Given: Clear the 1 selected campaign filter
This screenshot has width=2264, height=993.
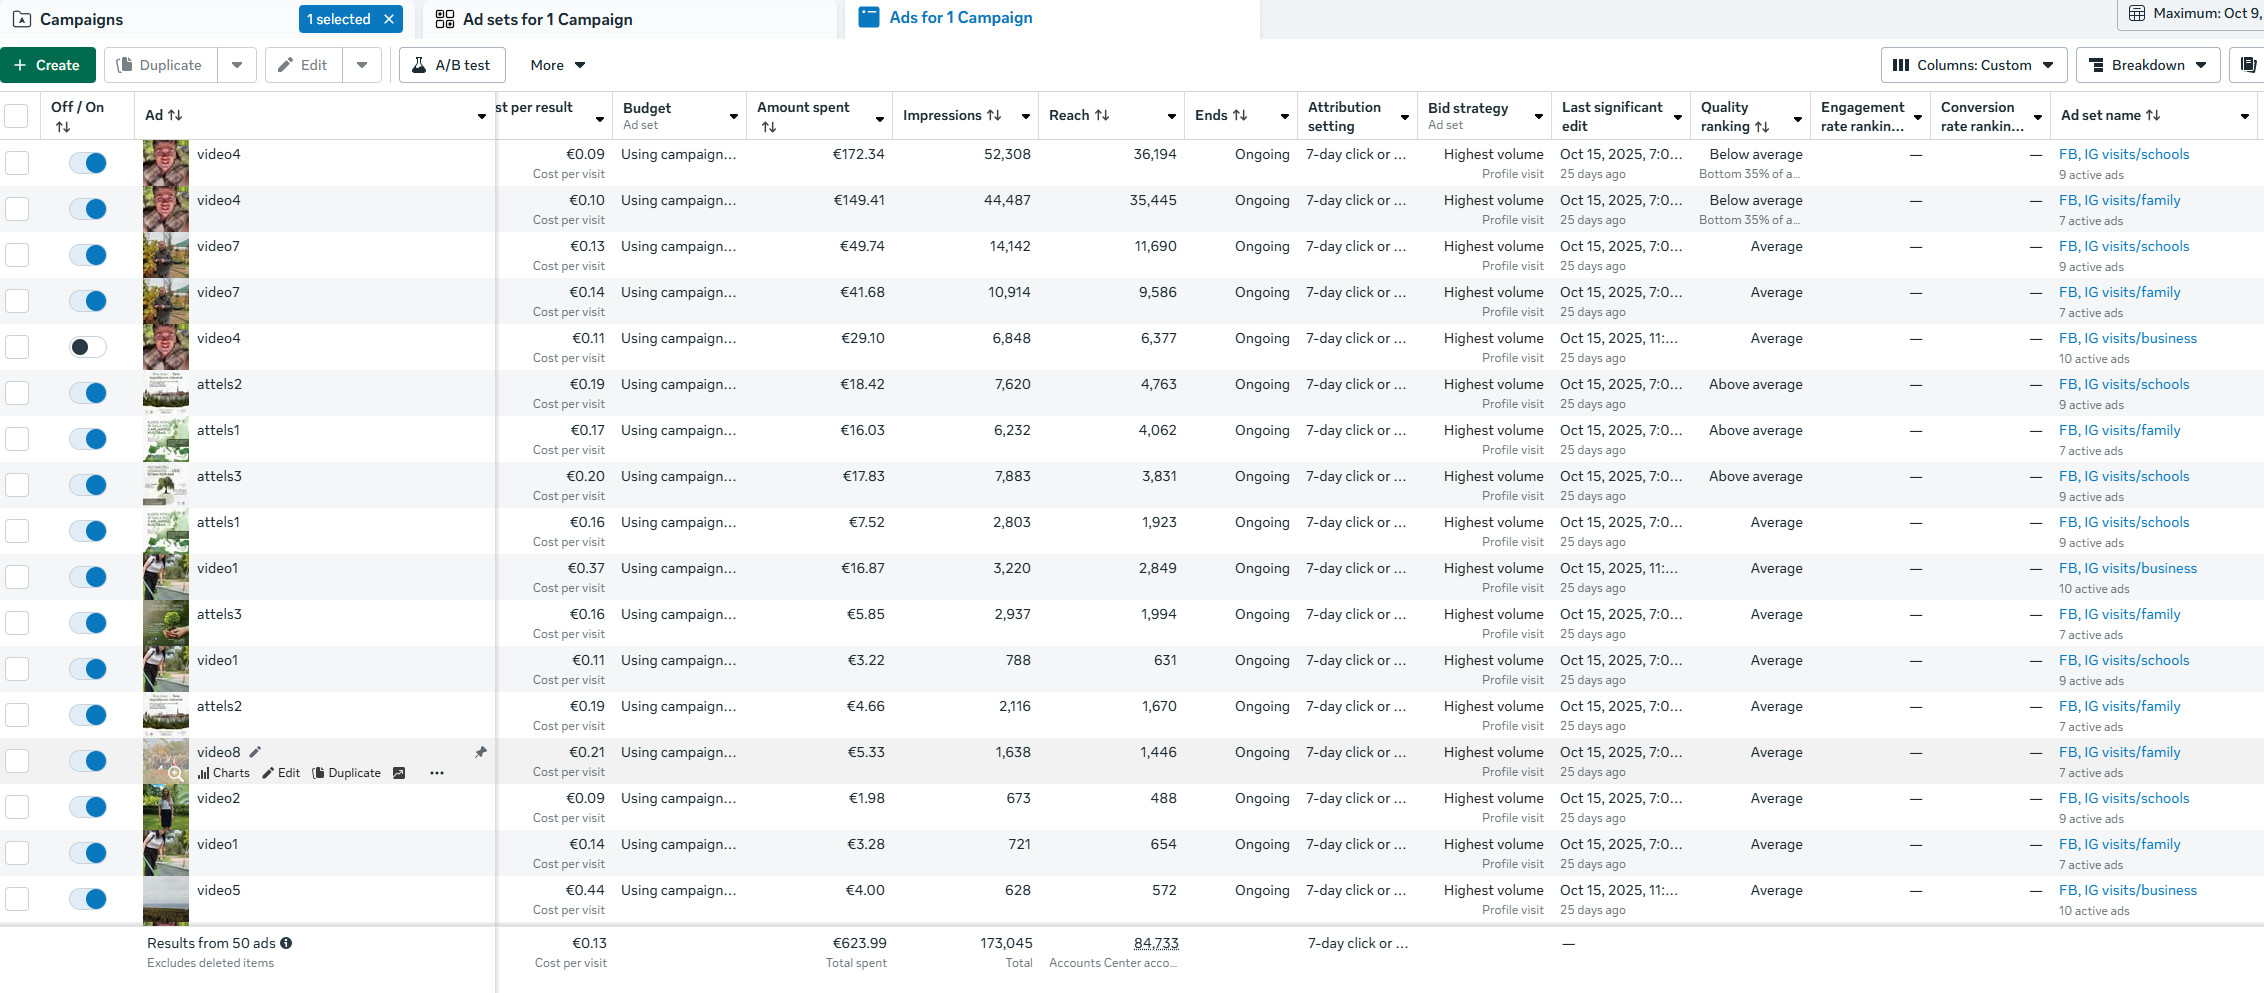Looking at the screenshot, I should click(x=389, y=19).
